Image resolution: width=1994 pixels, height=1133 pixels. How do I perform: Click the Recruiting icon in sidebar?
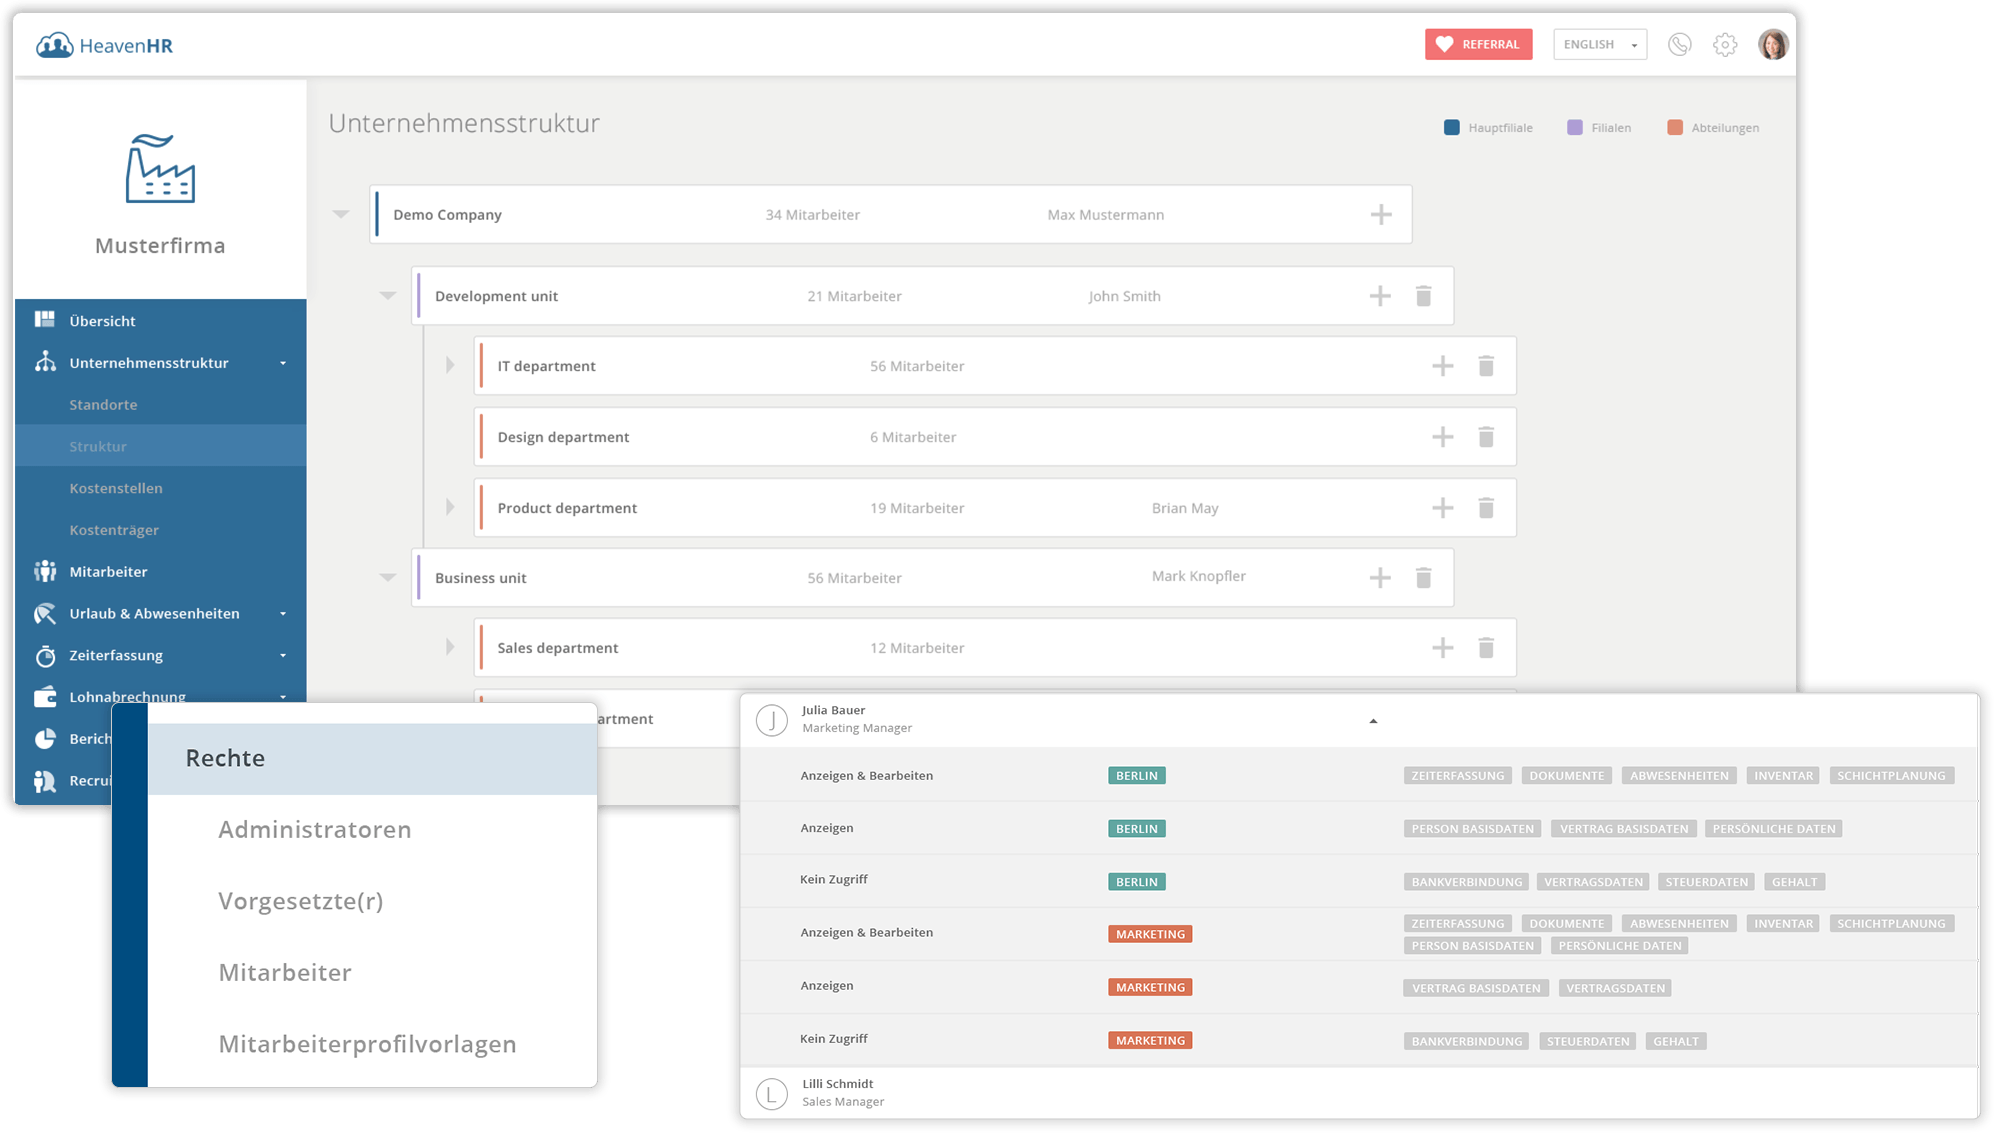coord(45,780)
